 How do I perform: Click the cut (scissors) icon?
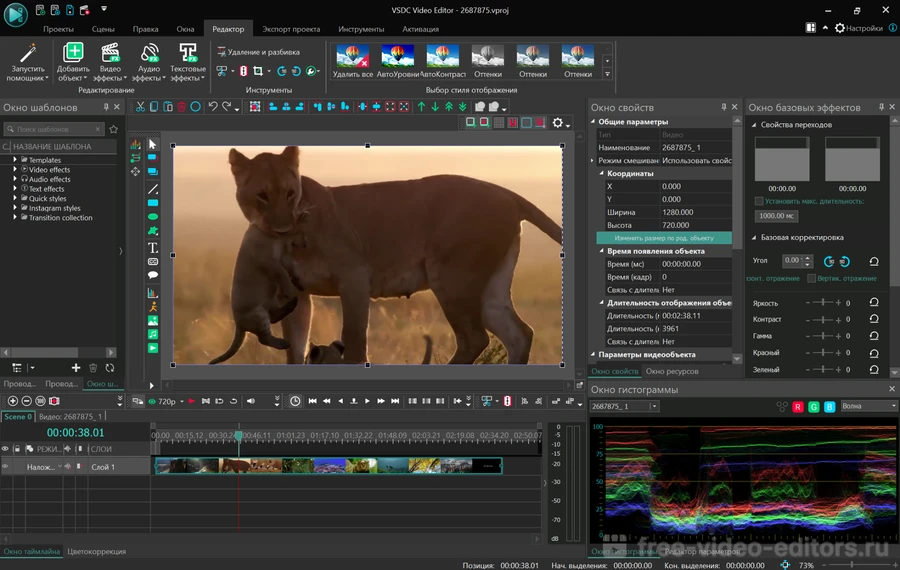[140, 107]
